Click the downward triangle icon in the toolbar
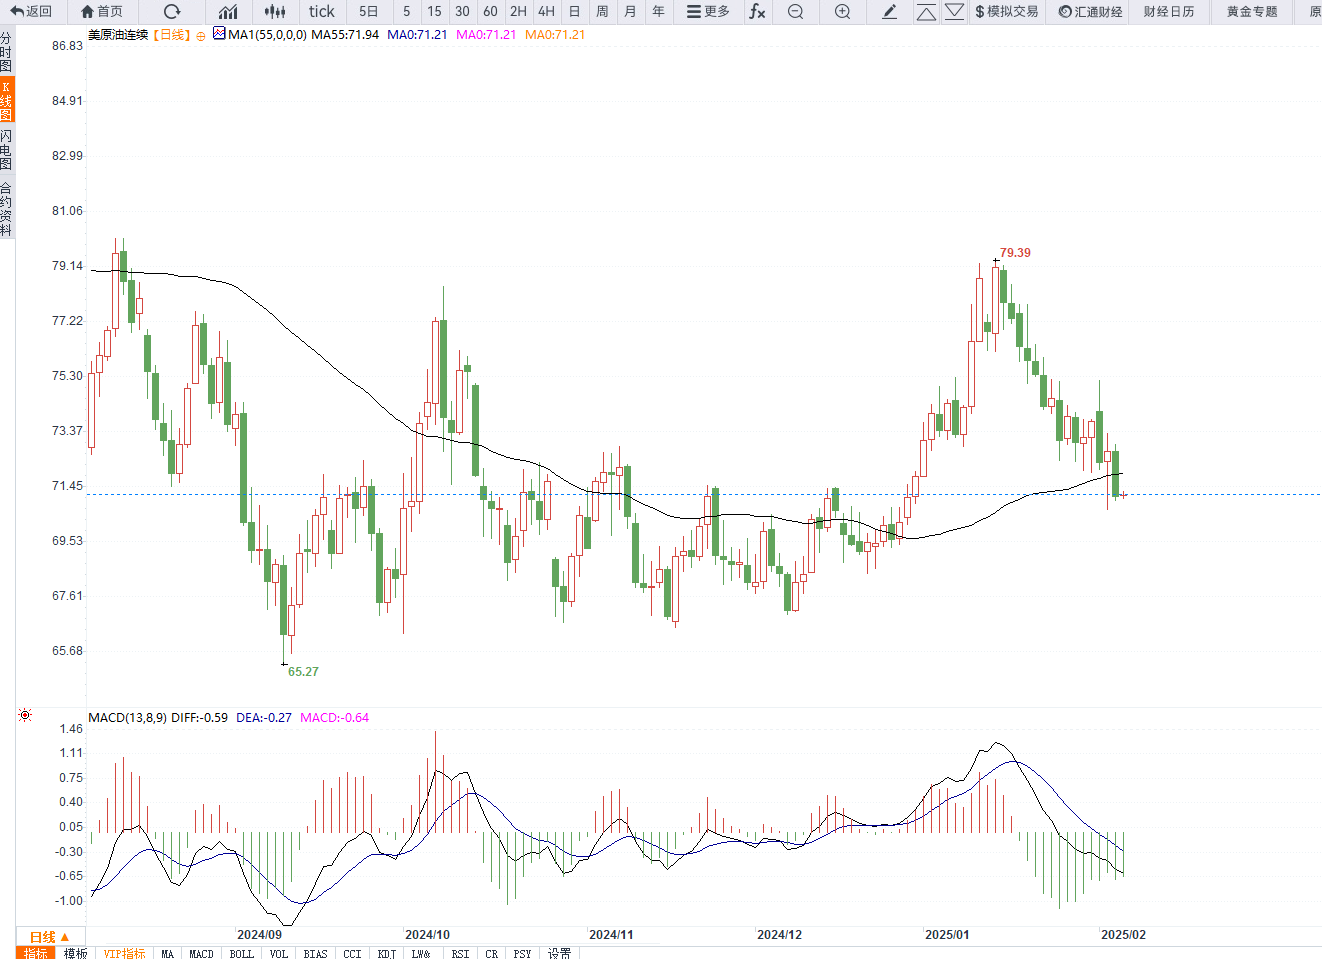Screen dimensions: 1322x959 954,12
